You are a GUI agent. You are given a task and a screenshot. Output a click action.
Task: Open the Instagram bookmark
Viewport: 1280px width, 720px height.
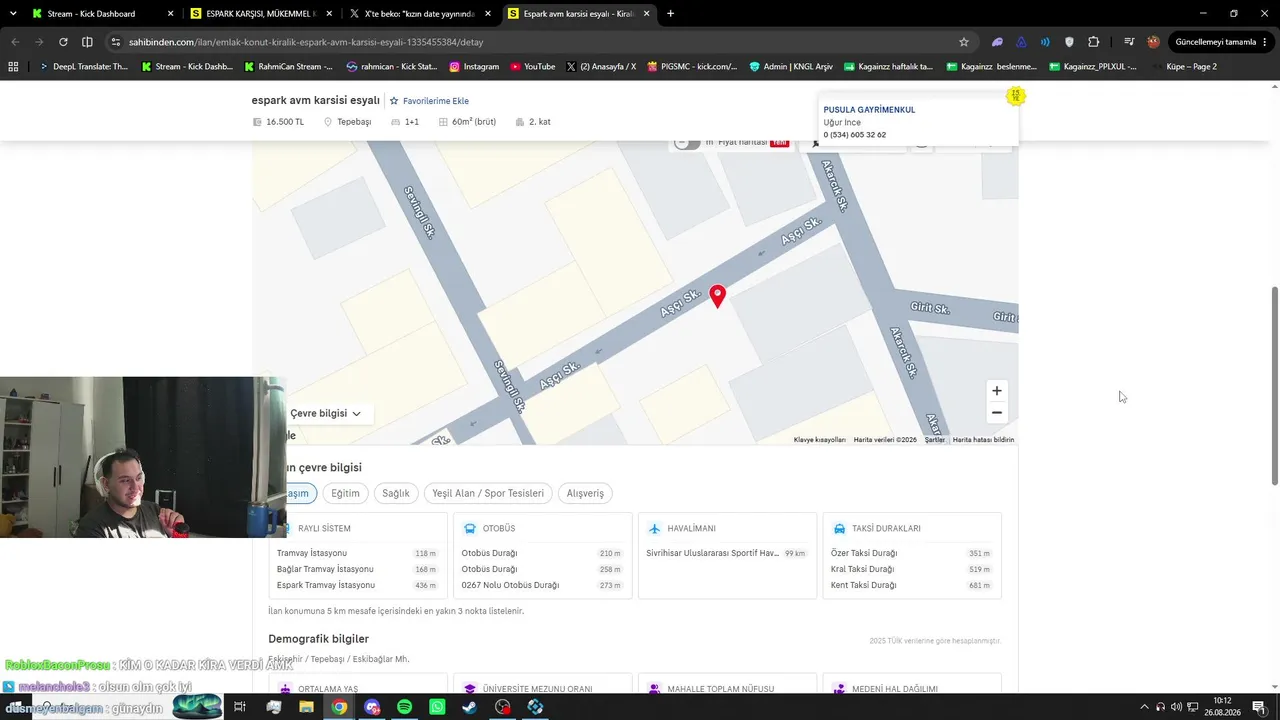pos(474,66)
